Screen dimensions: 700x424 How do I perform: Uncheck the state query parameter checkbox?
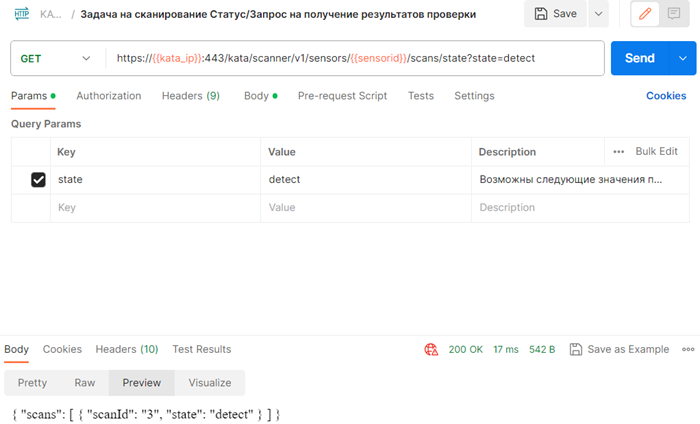pyautogui.click(x=39, y=180)
